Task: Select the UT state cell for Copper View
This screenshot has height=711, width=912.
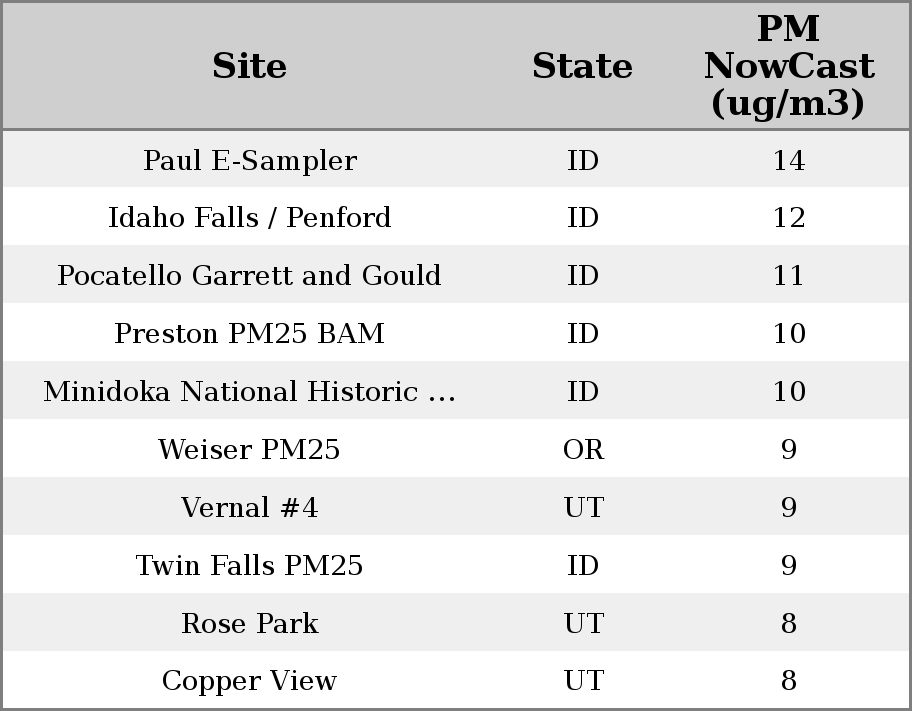Action: (x=583, y=681)
